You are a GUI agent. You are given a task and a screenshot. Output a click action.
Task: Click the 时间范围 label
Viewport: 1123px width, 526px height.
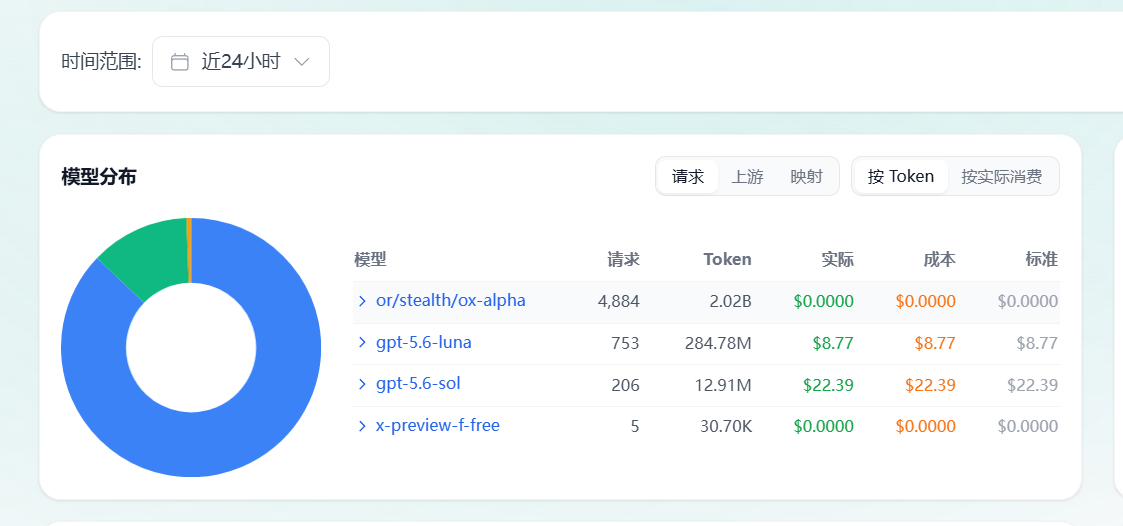[x=102, y=62]
